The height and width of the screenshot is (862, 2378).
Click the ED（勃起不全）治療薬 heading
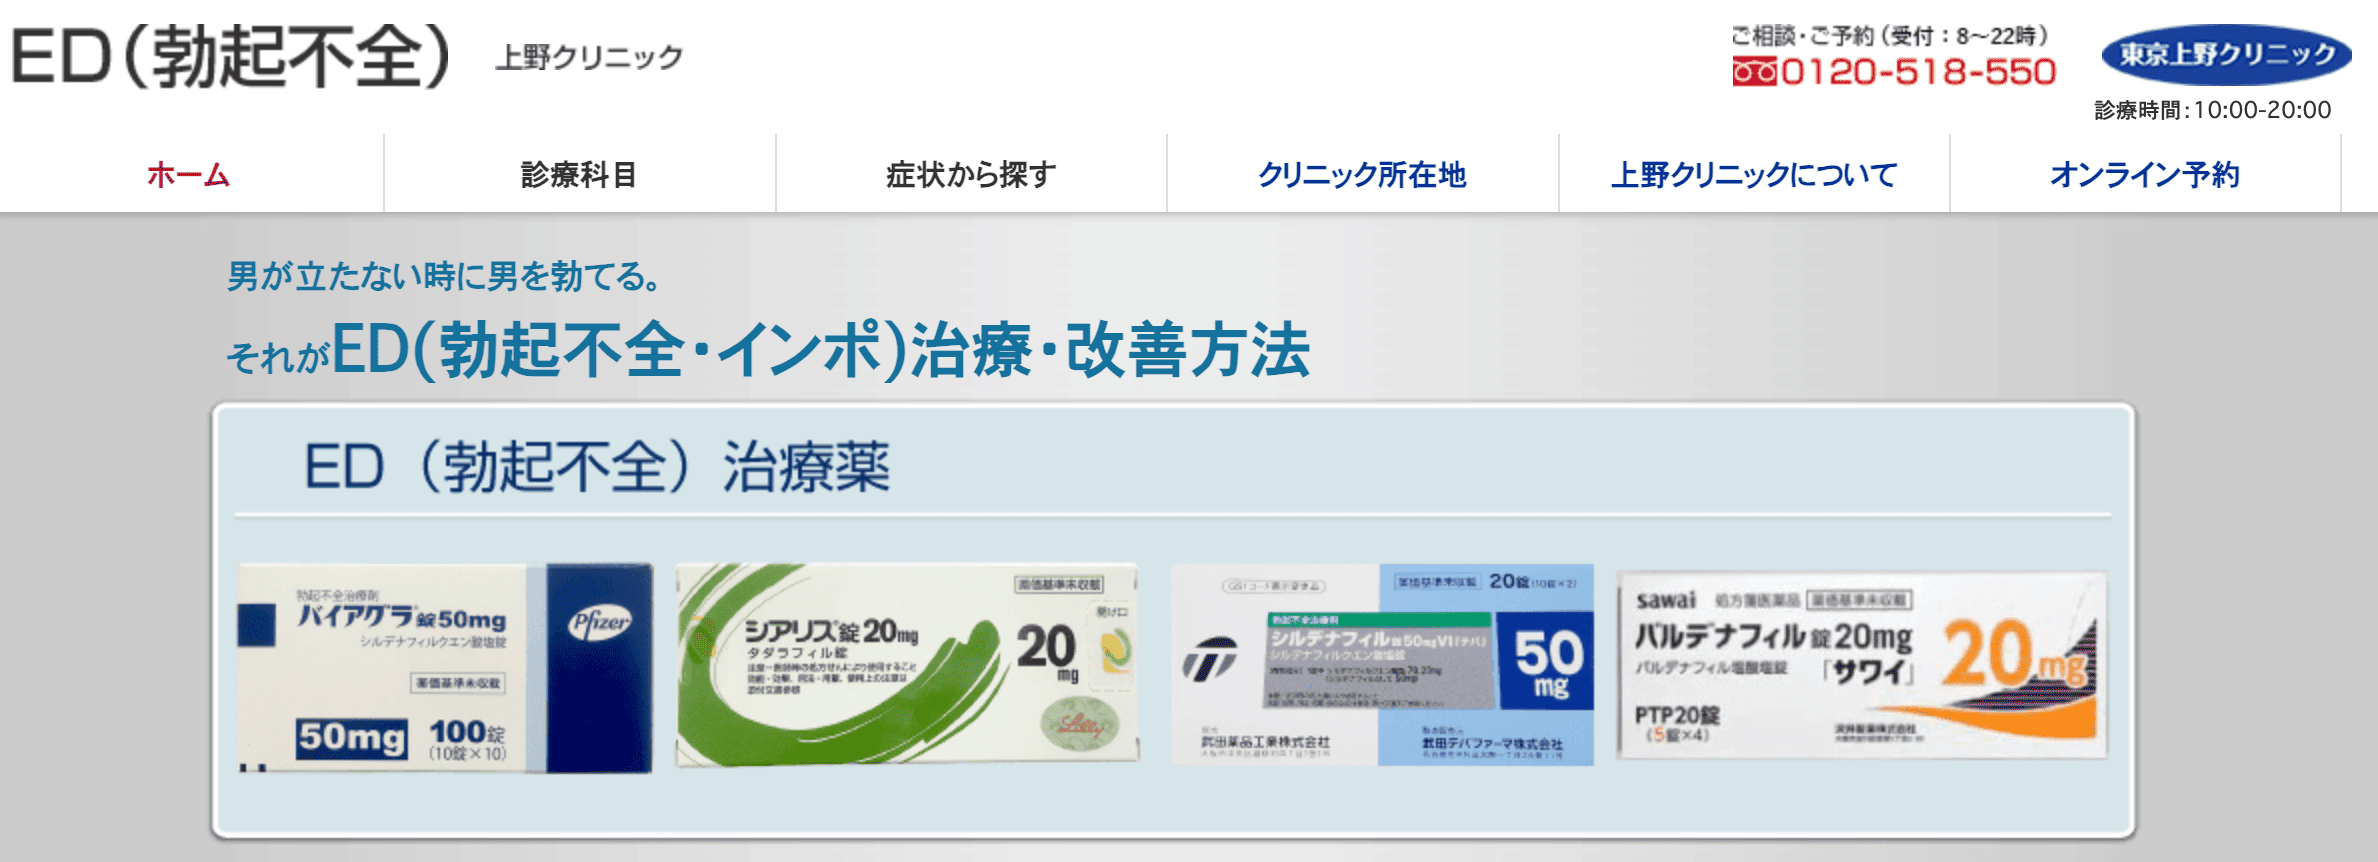597,467
